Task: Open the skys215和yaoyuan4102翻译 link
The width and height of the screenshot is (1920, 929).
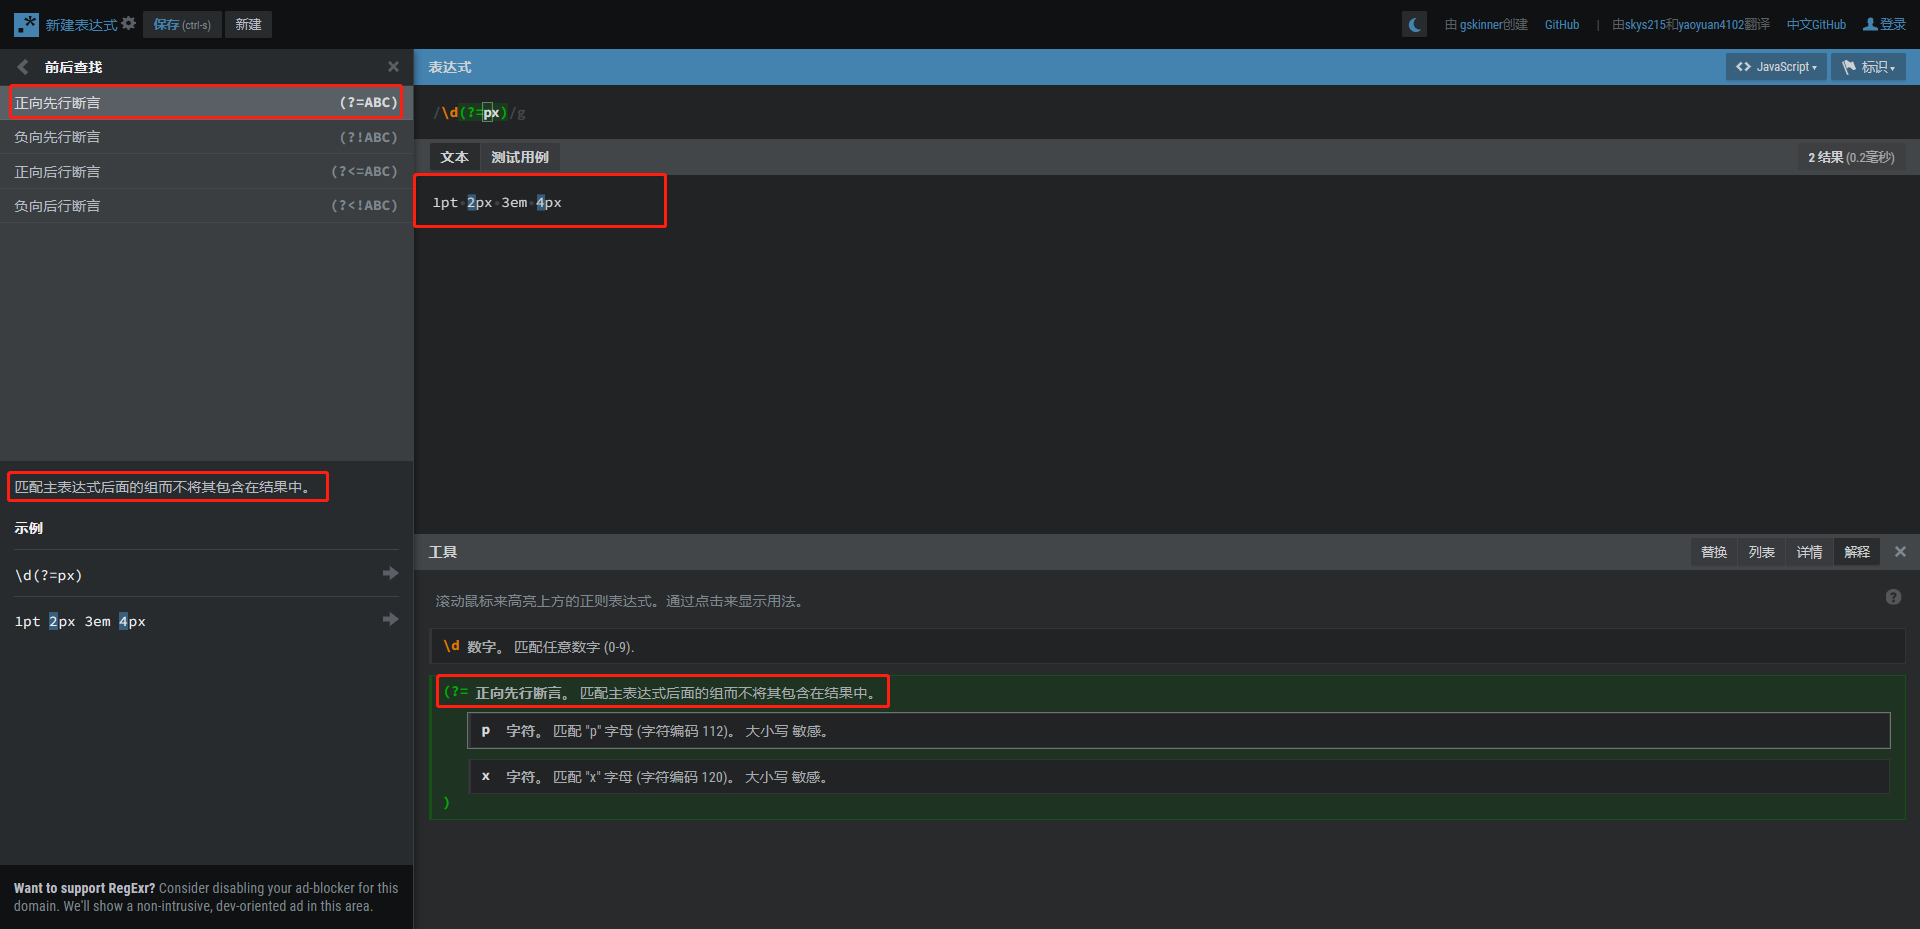Action: tap(1690, 24)
